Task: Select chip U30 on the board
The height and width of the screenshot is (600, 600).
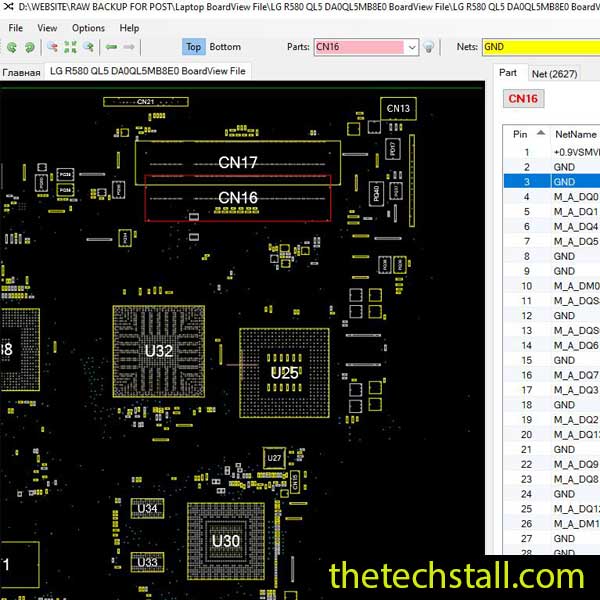Action: coord(226,541)
